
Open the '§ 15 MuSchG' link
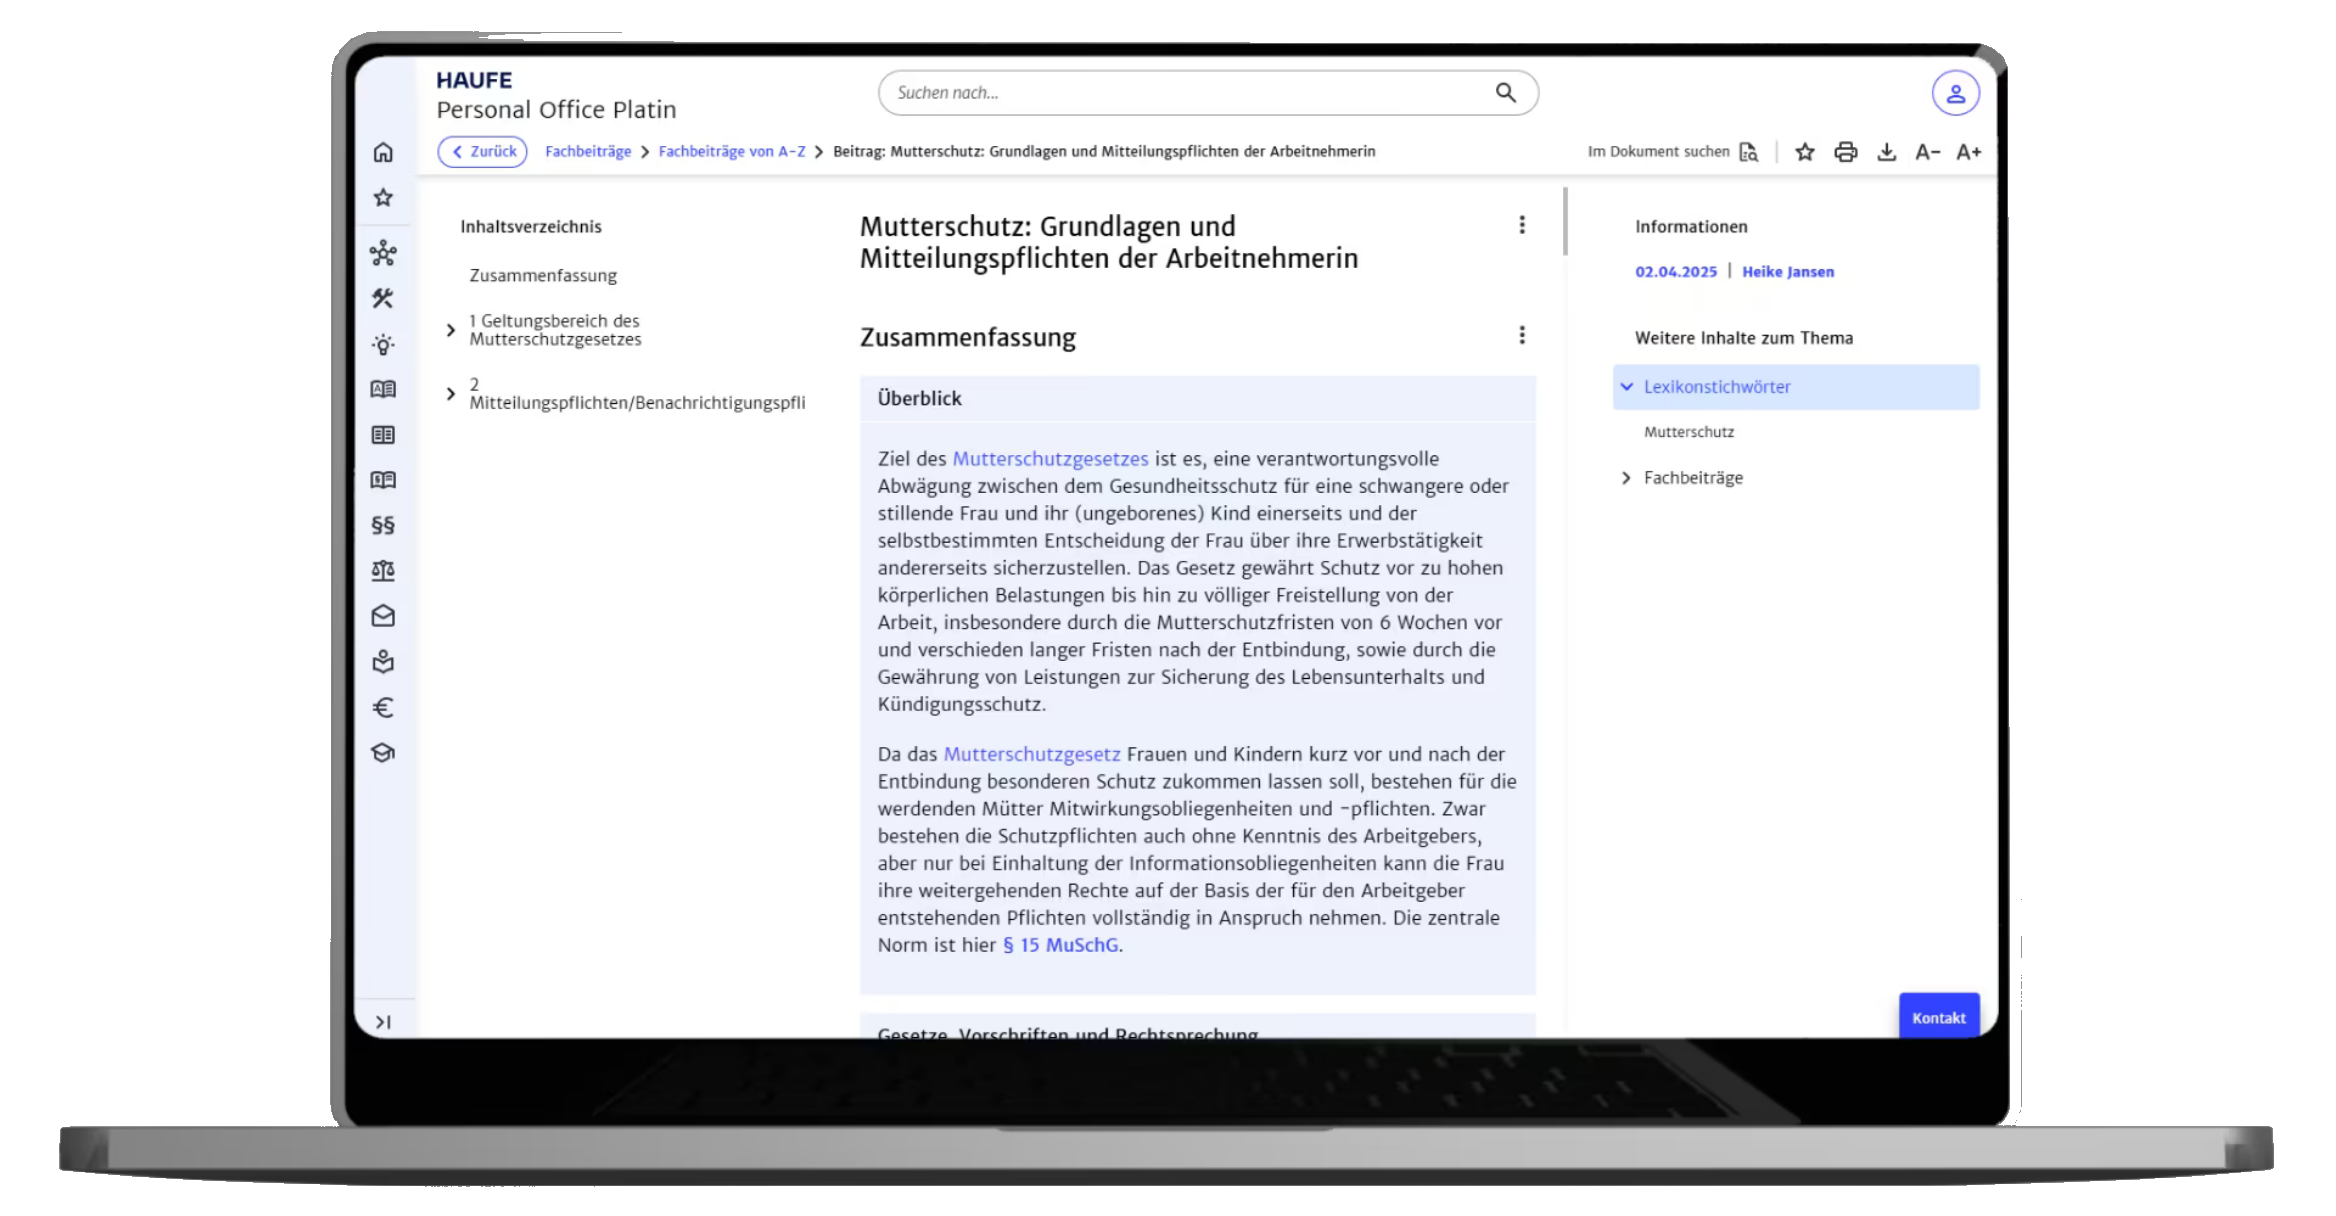coord(1060,945)
